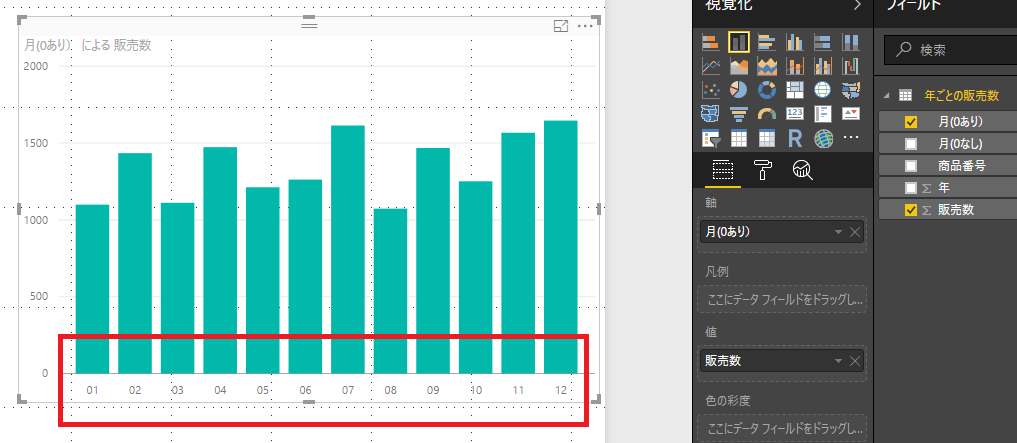Select the 12 month bar

pyautogui.click(x=560, y=247)
